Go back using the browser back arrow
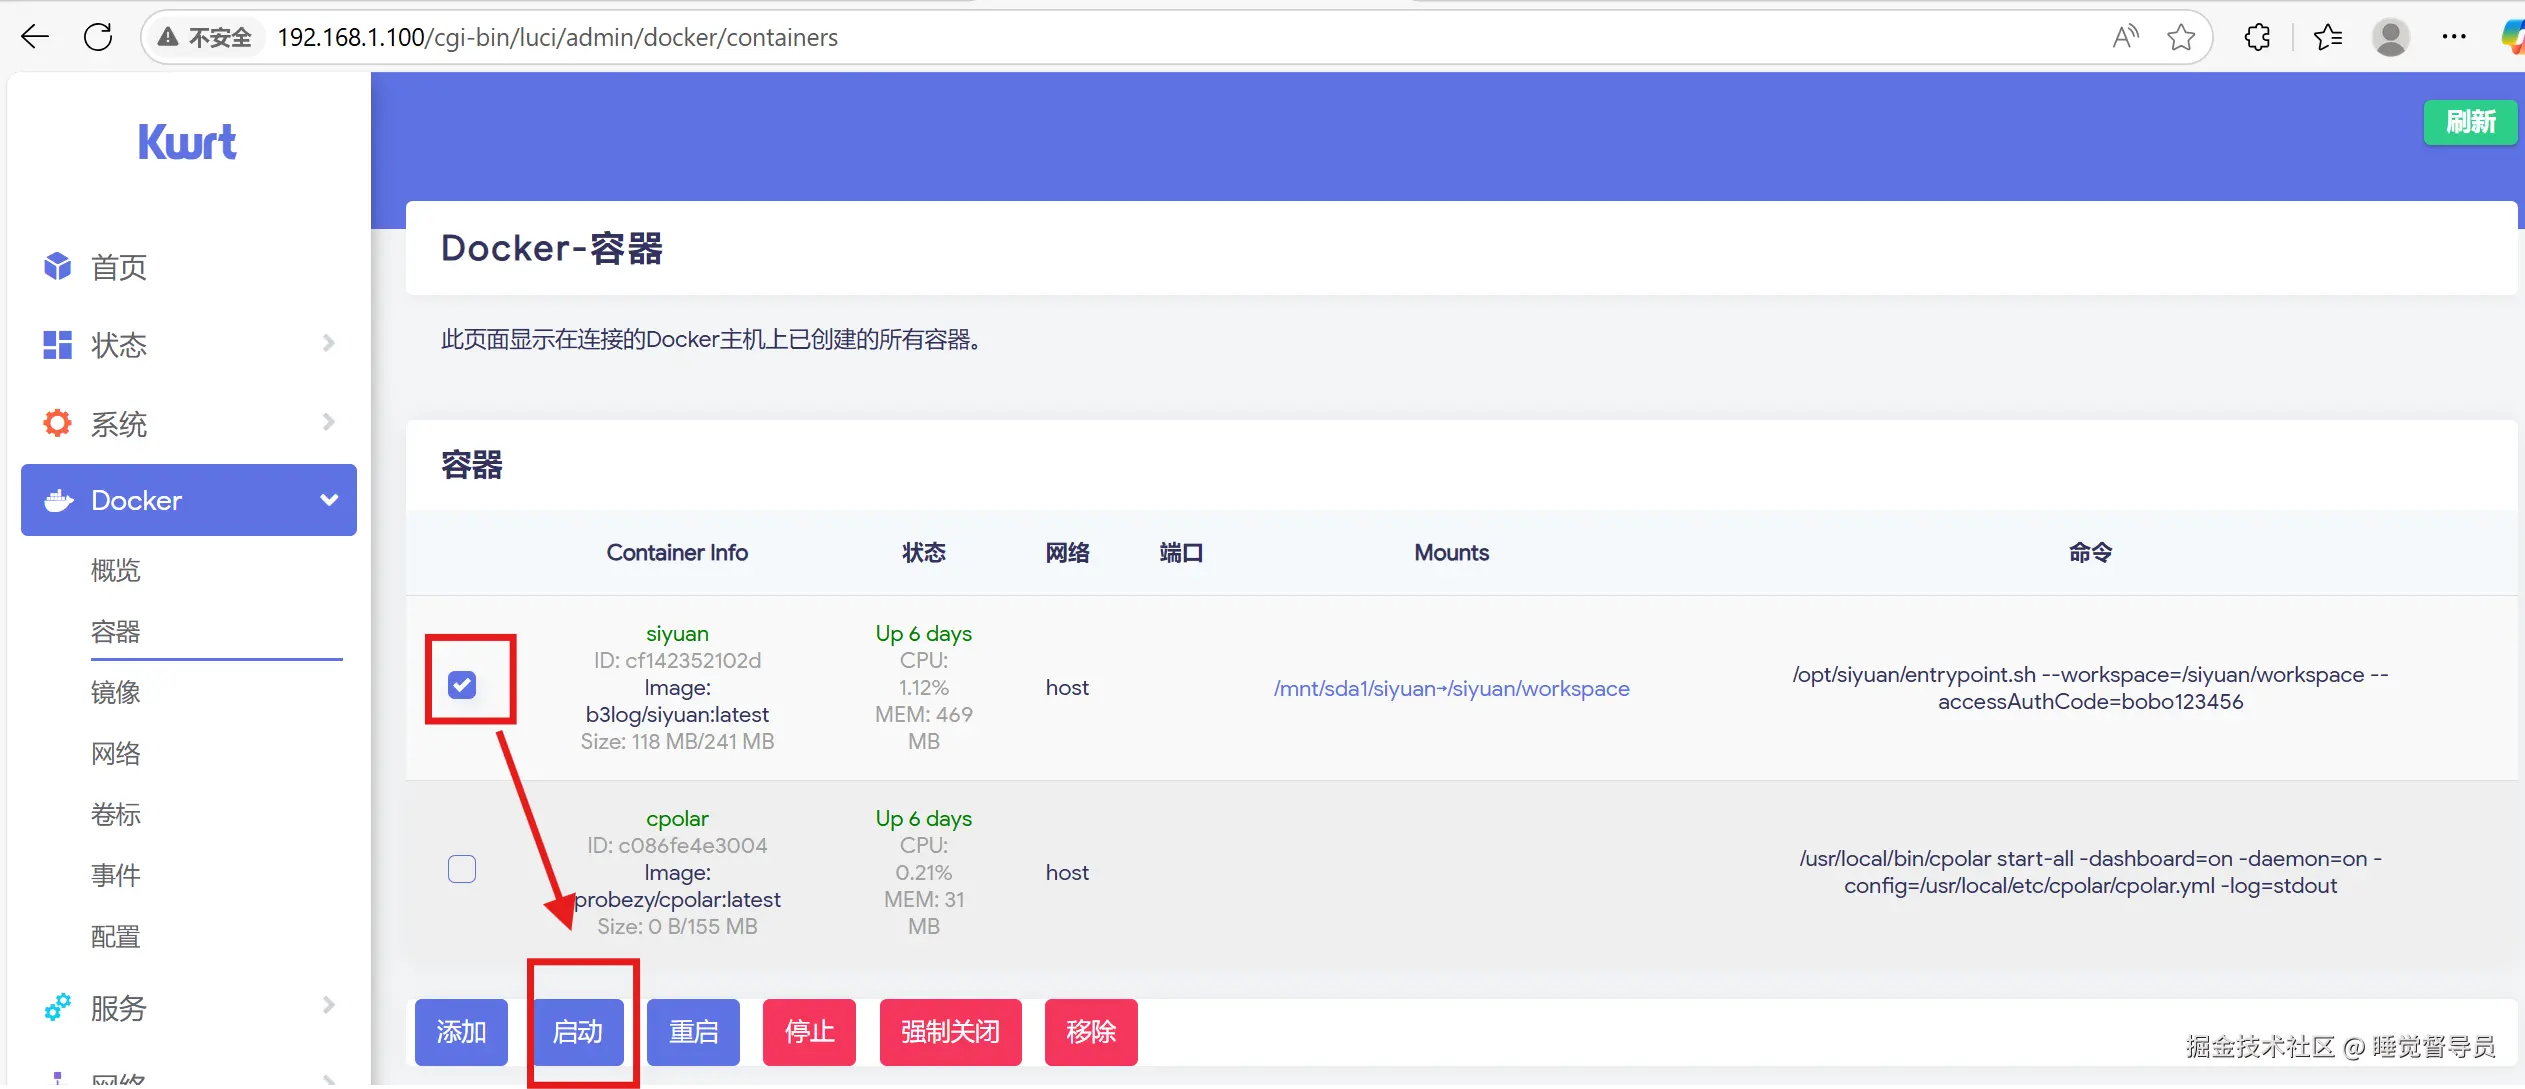 coord(35,37)
